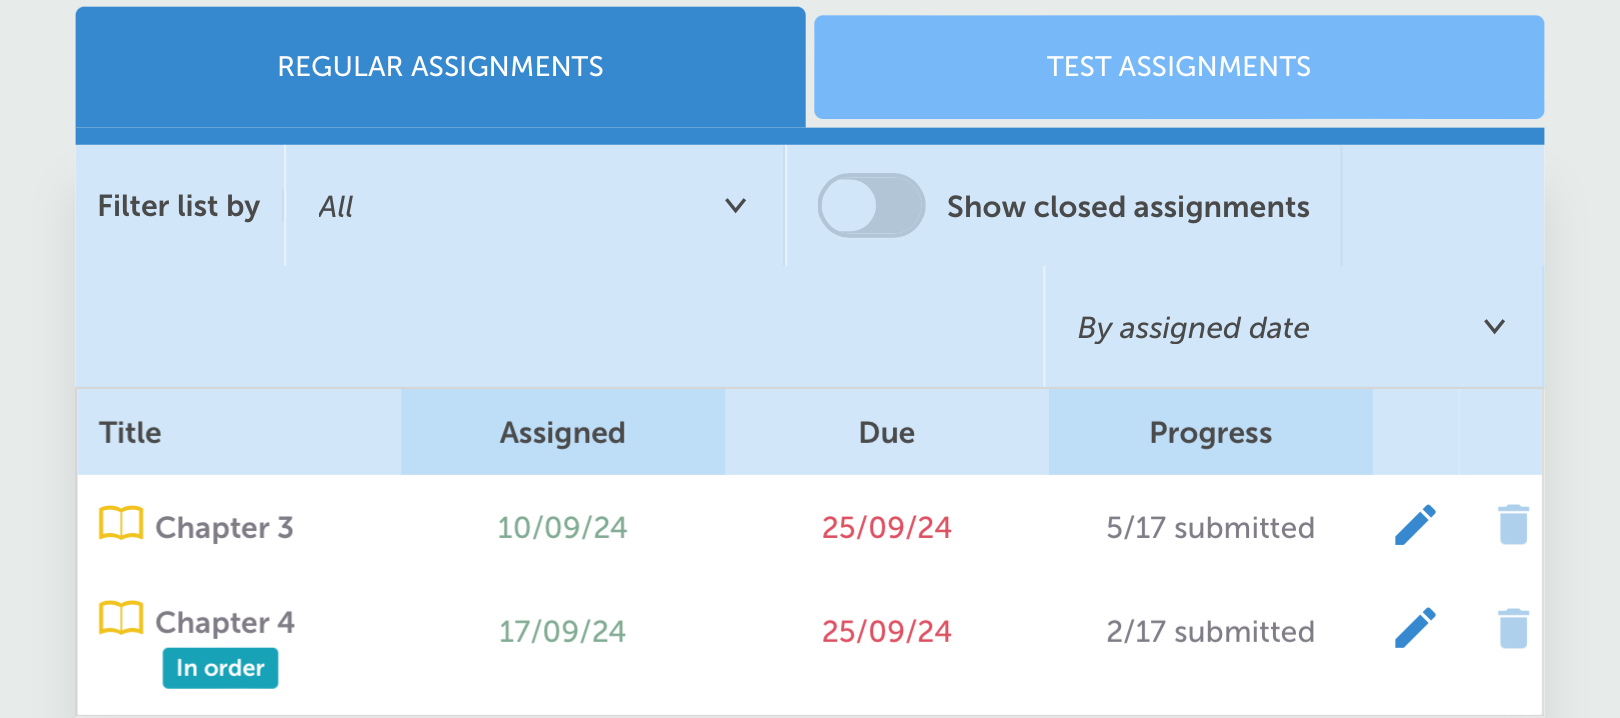Screen dimensions: 1620x718
Task: Select the Regular Assignments tab
Action: 440,67
